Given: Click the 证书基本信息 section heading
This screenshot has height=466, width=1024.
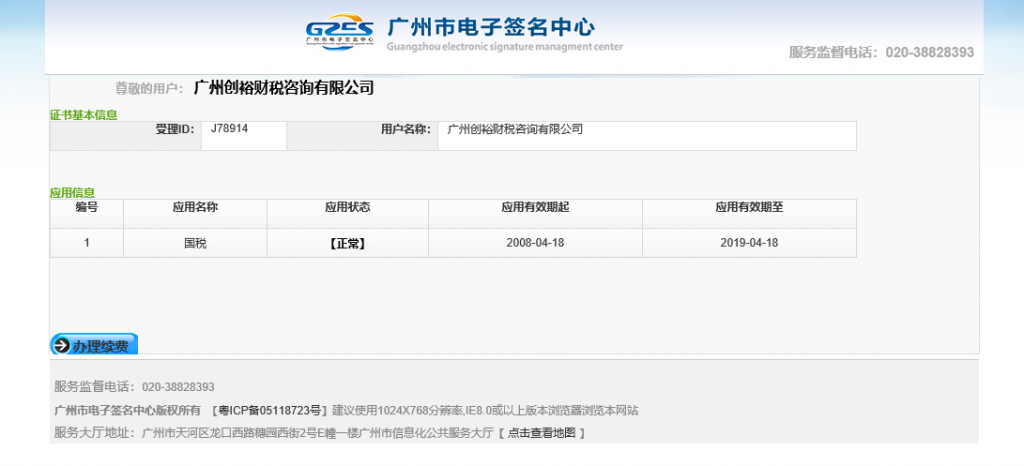Looking at the screenshot, I should click(x=83, y=114).
